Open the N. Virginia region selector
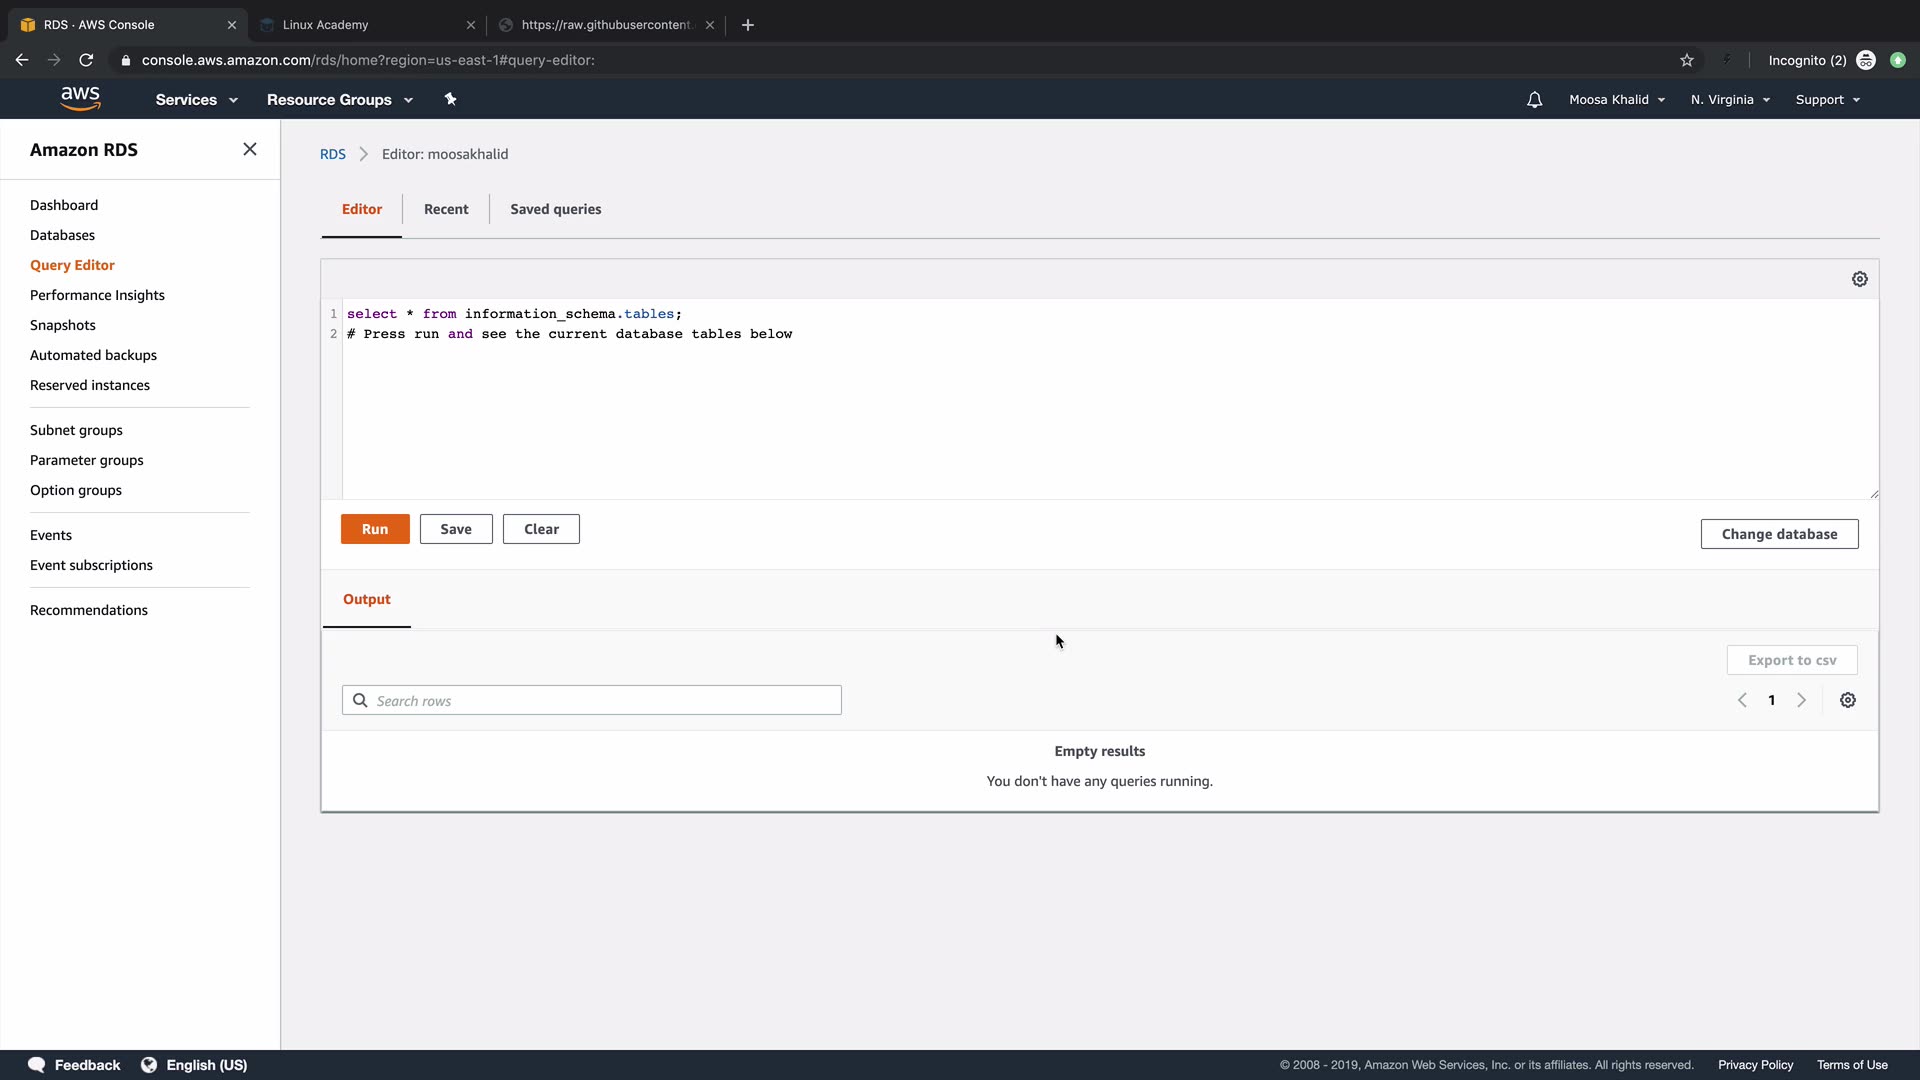Image resolution: width=1920 pixels, height=1080 pixels. coord(1730,100)
